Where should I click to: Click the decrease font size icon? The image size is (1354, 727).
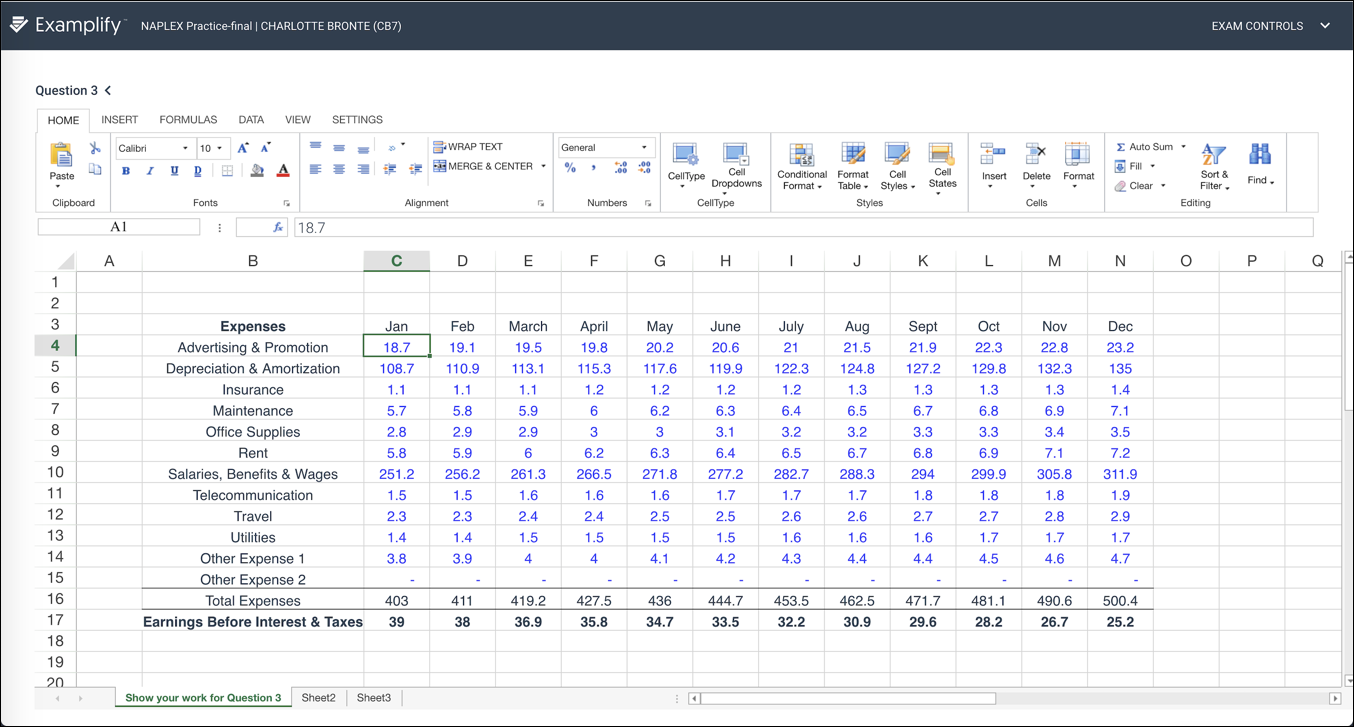point(265,148)
